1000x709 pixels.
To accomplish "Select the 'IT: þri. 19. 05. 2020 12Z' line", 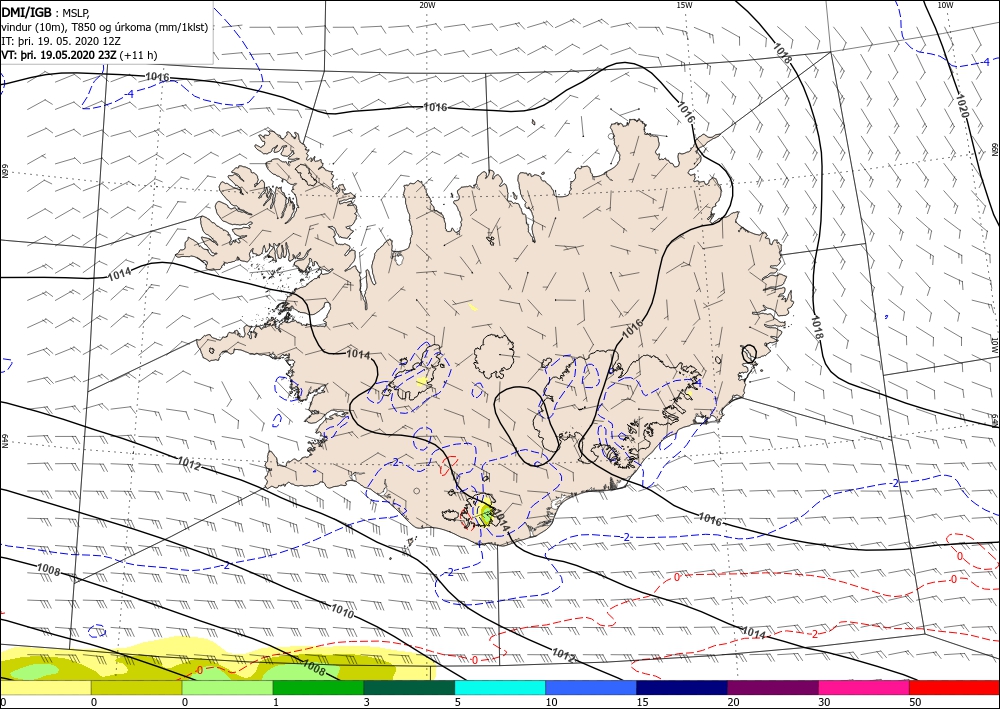I will click(62, 41).
